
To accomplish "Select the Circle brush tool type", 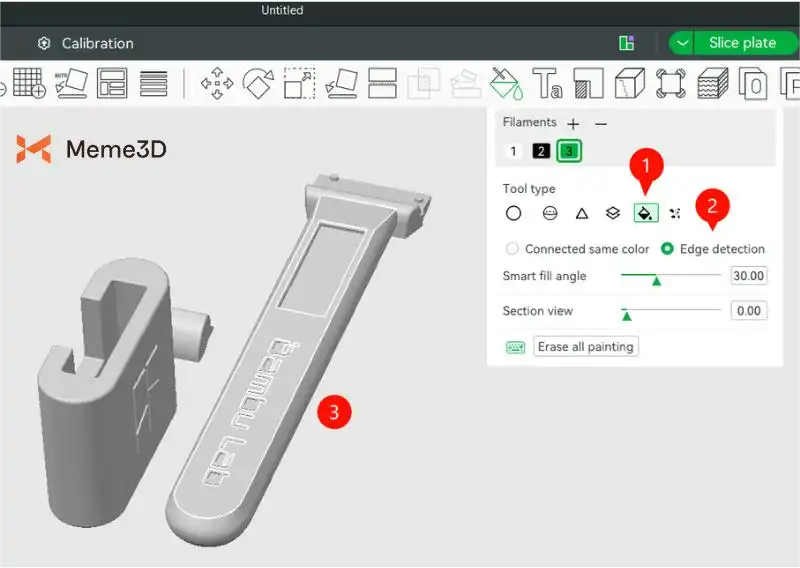I will [x=513, y=213].
